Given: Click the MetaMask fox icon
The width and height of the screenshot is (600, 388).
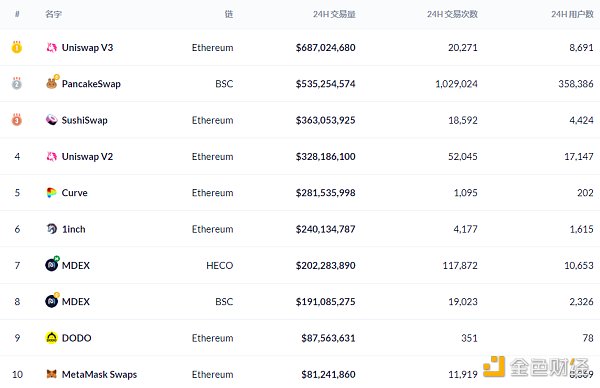Looking at the screenshot, I should click(x=51, y=374).
